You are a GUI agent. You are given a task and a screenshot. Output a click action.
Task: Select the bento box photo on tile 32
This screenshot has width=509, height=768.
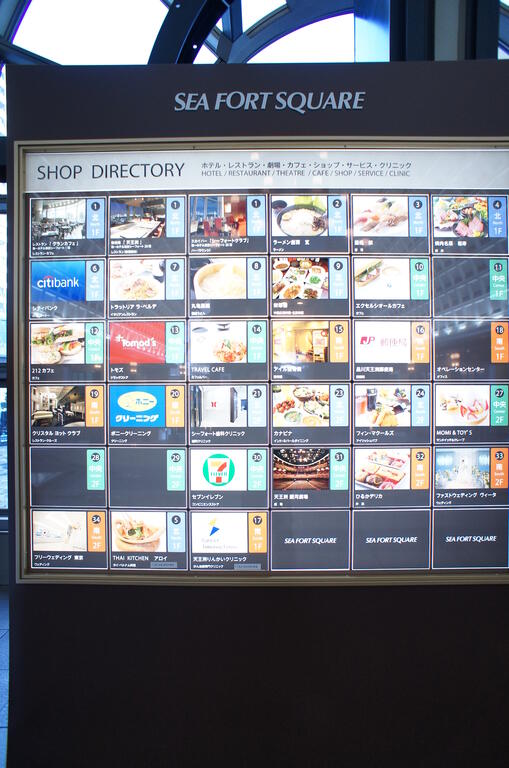tap(383, 469)
